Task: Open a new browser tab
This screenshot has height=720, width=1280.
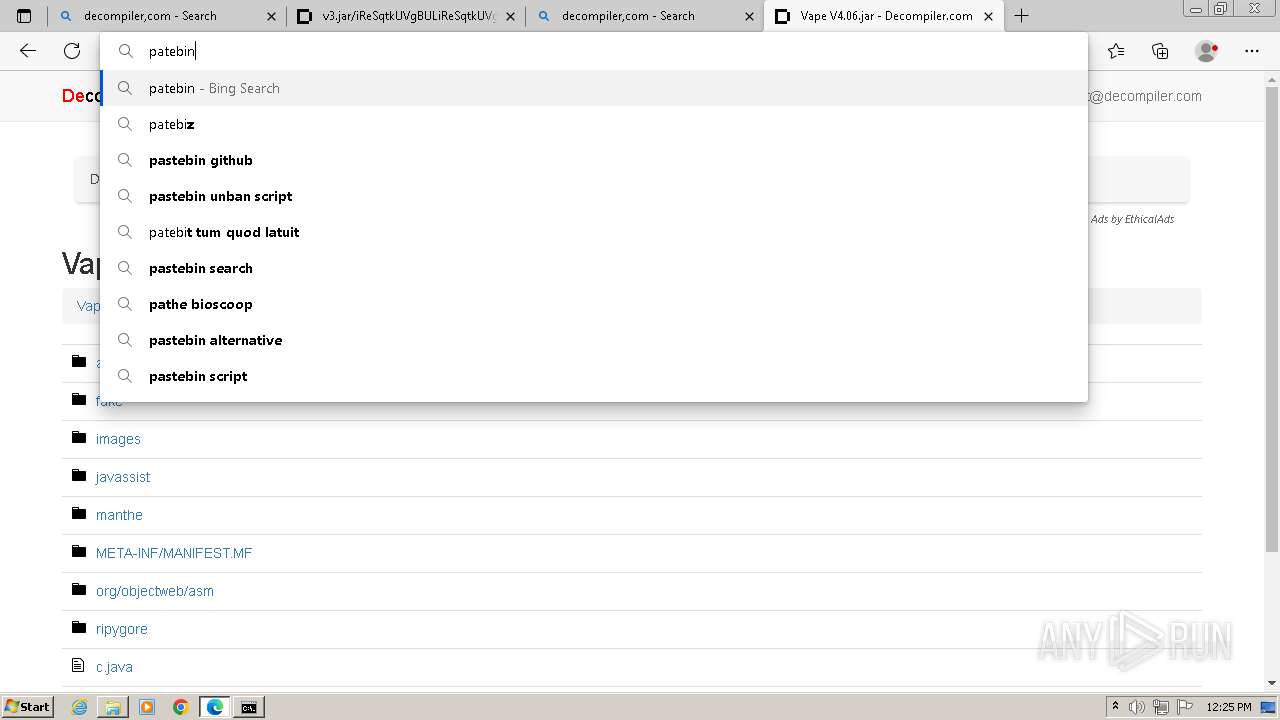Action: pos(1021,16)
